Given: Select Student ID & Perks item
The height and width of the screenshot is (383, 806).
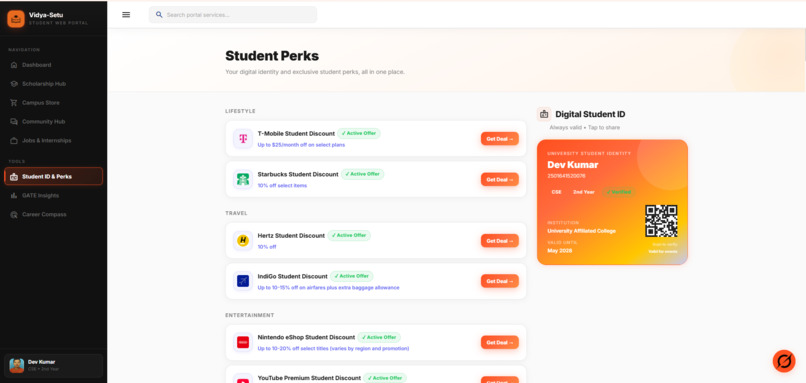Looking at the screenshot, I should pos(53,176).
